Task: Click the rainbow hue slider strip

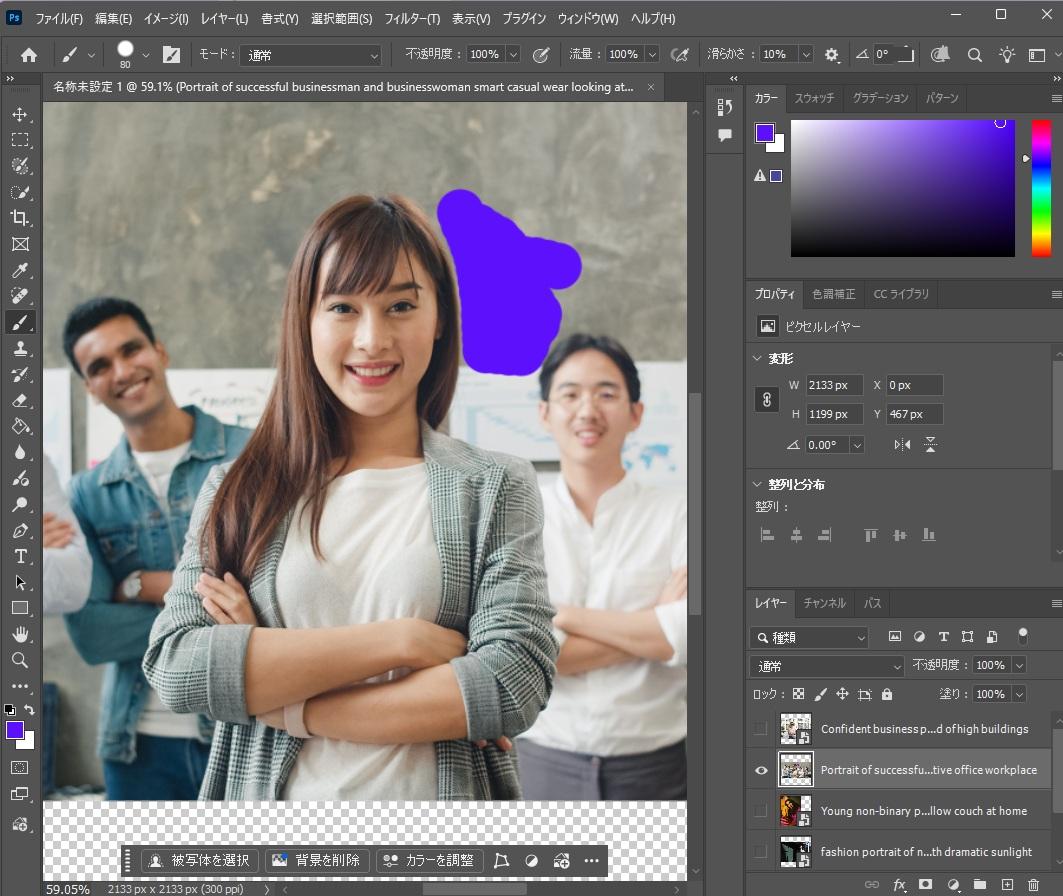Action: pyautogui.click(x=1040, y=188)
